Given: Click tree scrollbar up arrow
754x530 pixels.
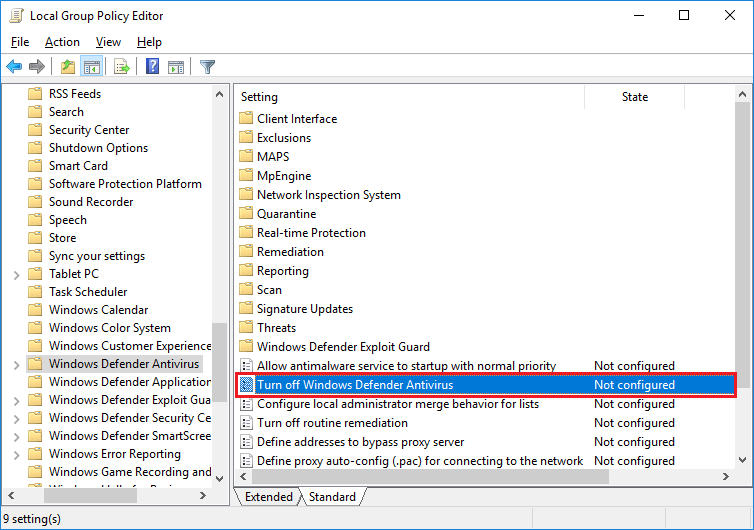Looking at the screenshot, I should tap(219, 94).
